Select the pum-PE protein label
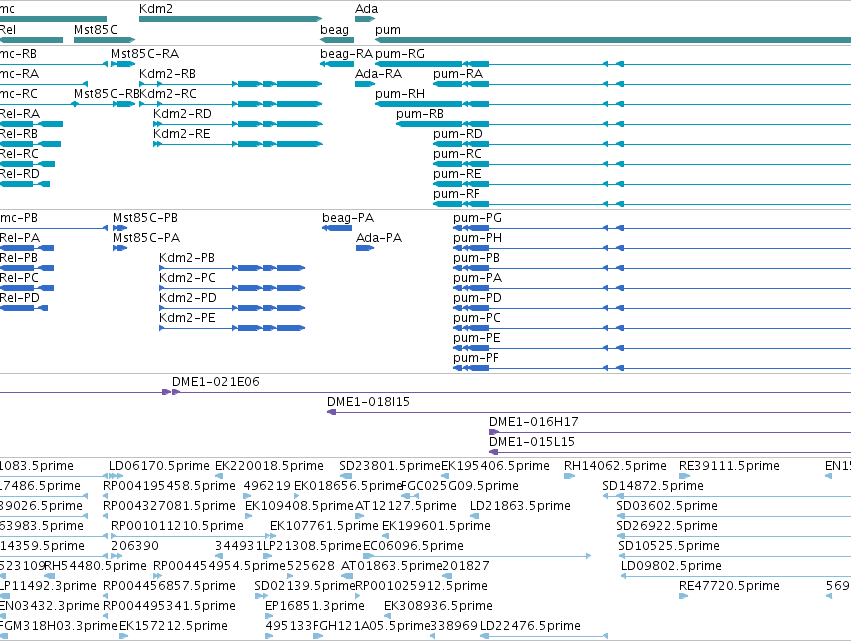 [477, 338]
